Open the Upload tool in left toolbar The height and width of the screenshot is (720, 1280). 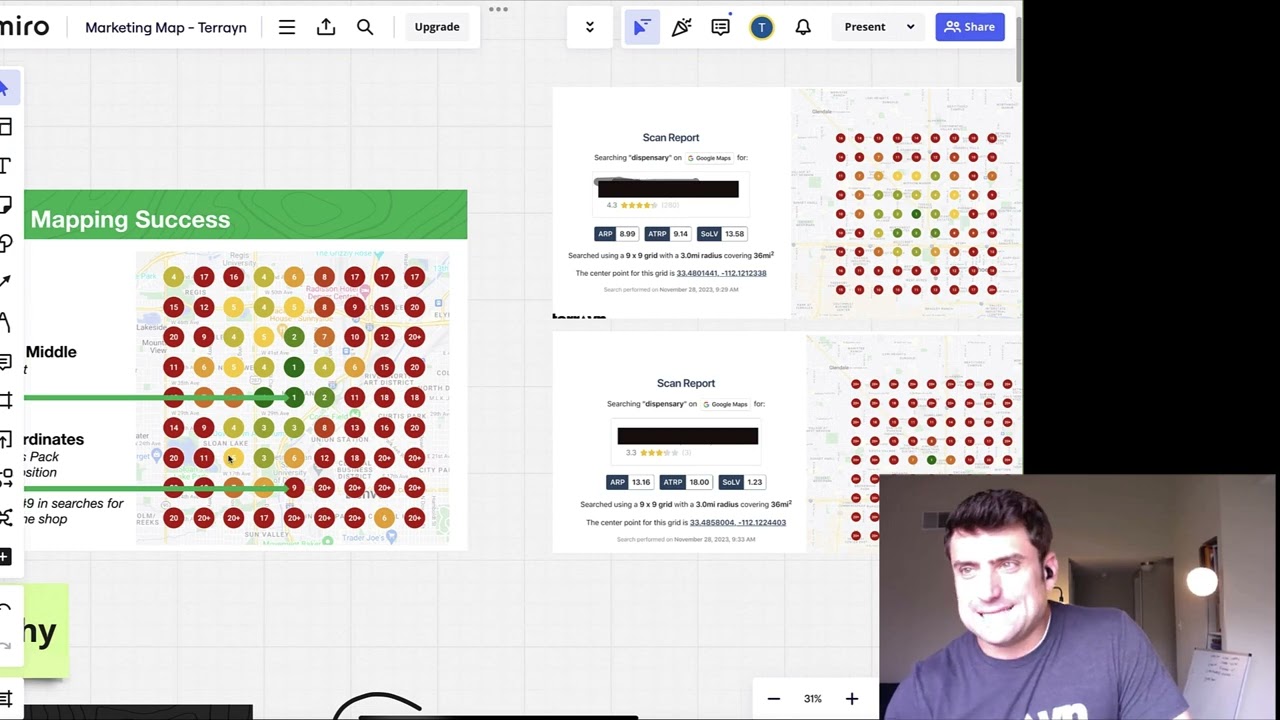tap(5, 439)
